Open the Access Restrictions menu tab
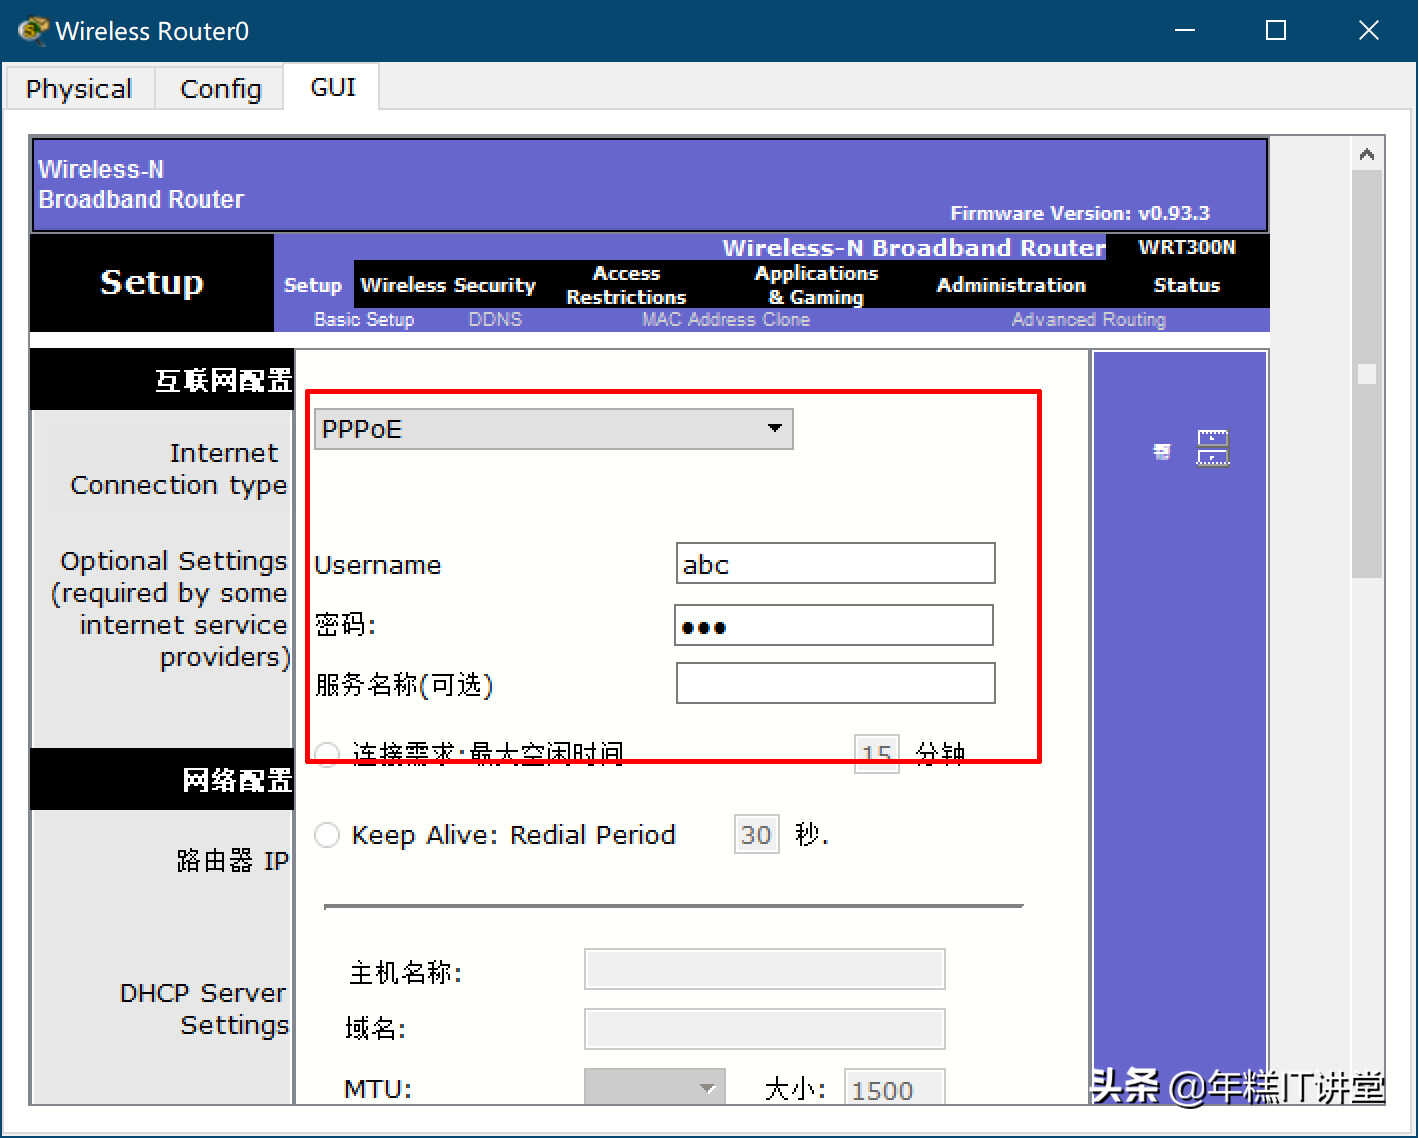The width and height of the screenshot is (1418, 1138). click(x=626, y=285)
